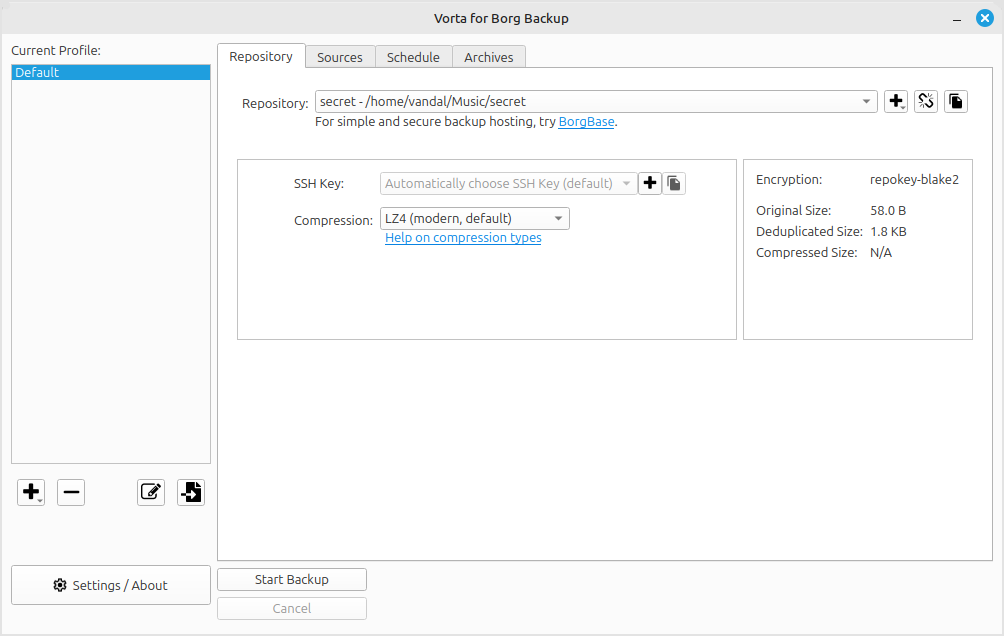
Task: Remove the selected profile with minus icon
Action: (71, 492)
